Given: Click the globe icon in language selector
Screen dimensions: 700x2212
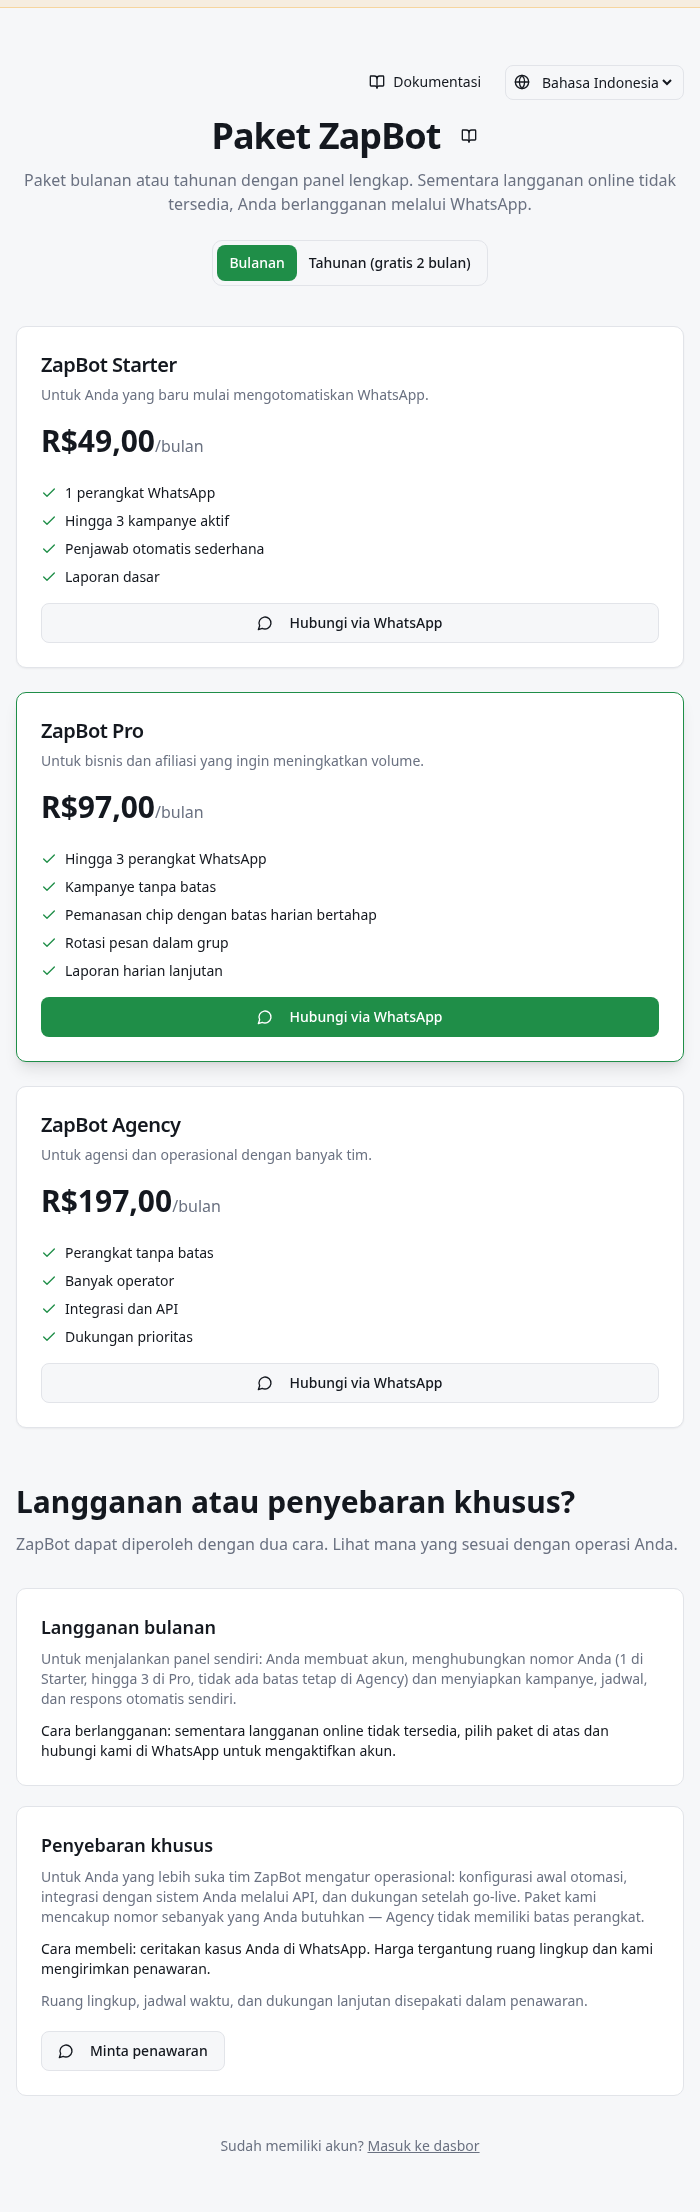Looking at the screenshot, I should [522, 82].
